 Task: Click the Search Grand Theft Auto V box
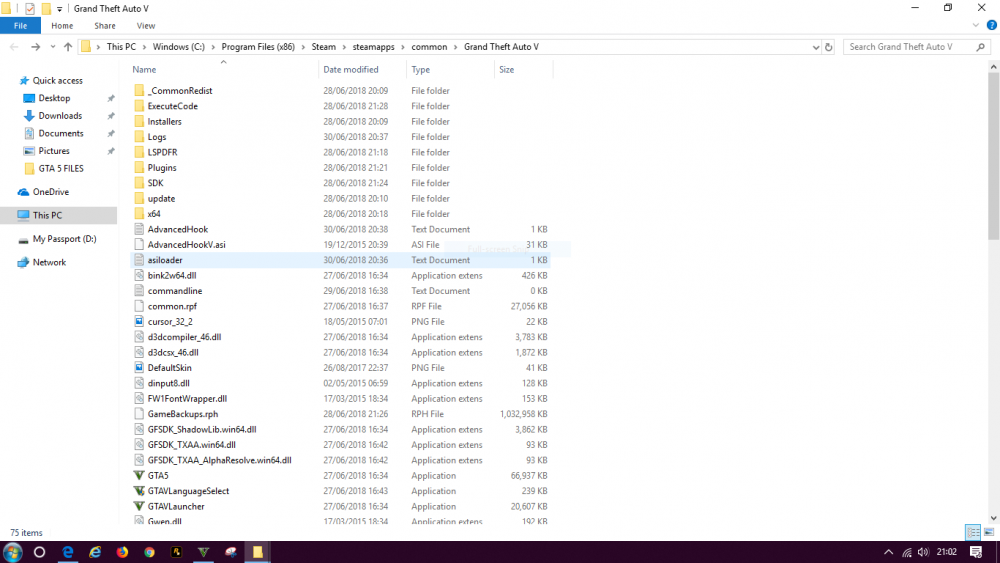click(909, 47)
